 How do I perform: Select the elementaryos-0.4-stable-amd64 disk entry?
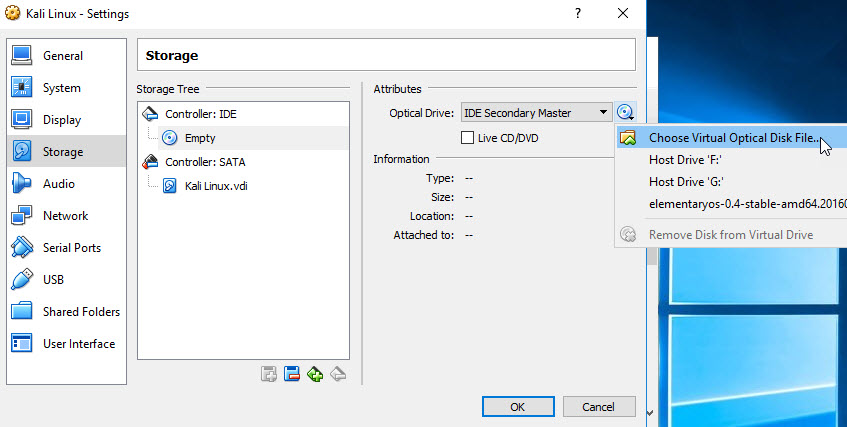point(731,205)
